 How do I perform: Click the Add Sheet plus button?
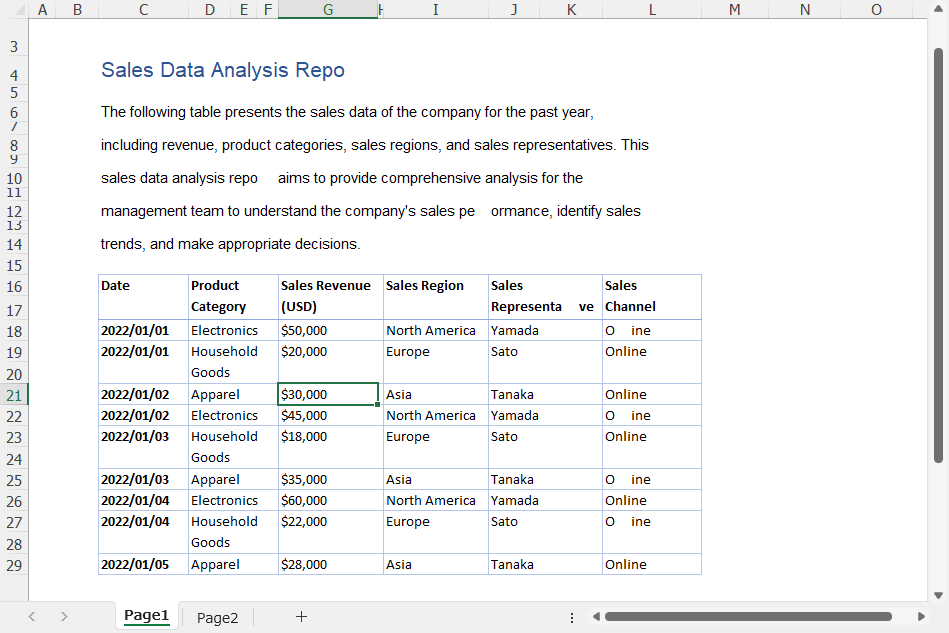(x=301, y=616)
